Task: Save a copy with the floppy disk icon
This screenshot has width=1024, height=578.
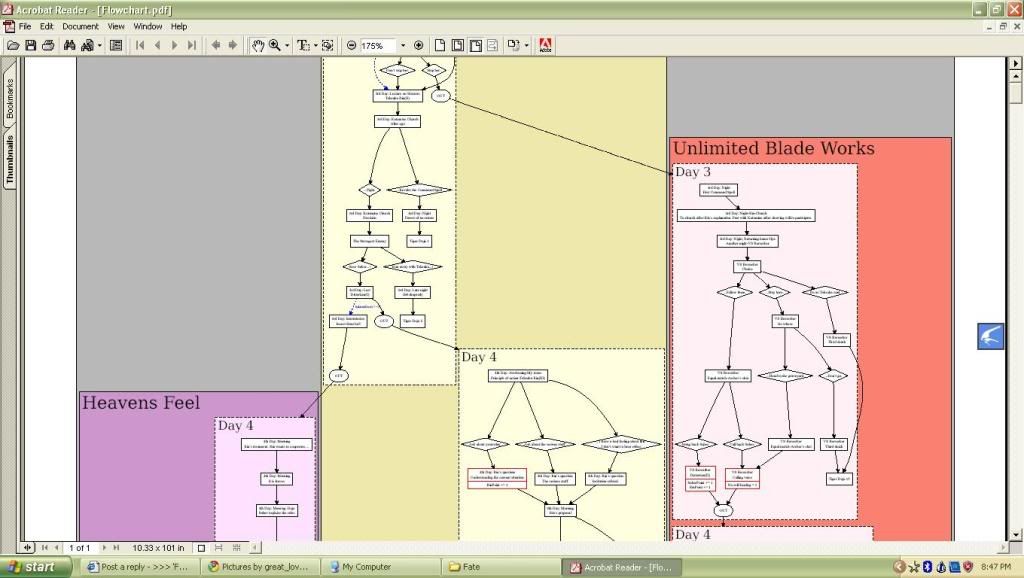Action: [31, 45]
